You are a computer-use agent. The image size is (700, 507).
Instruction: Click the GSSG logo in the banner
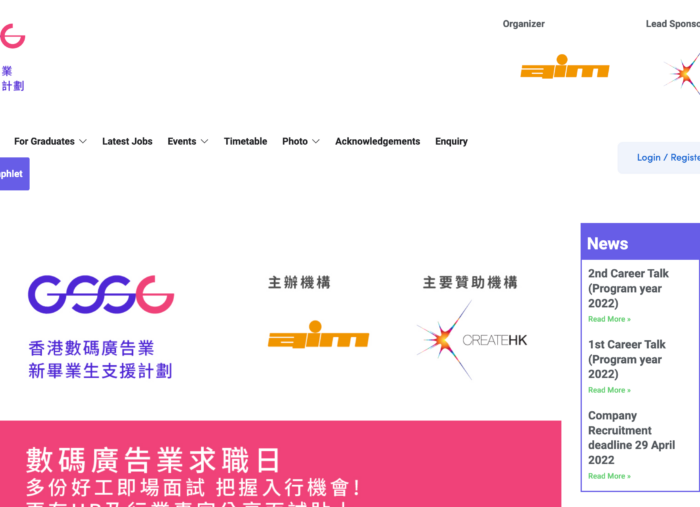[101, 295]
